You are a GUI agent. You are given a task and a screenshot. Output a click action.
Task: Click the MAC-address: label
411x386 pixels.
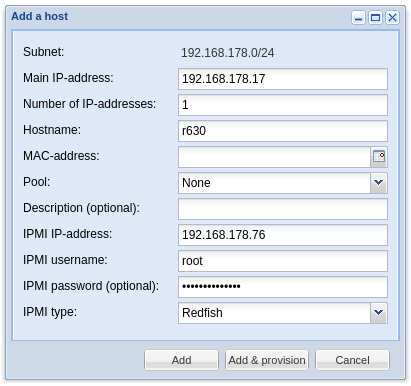[x=61, y=156]
